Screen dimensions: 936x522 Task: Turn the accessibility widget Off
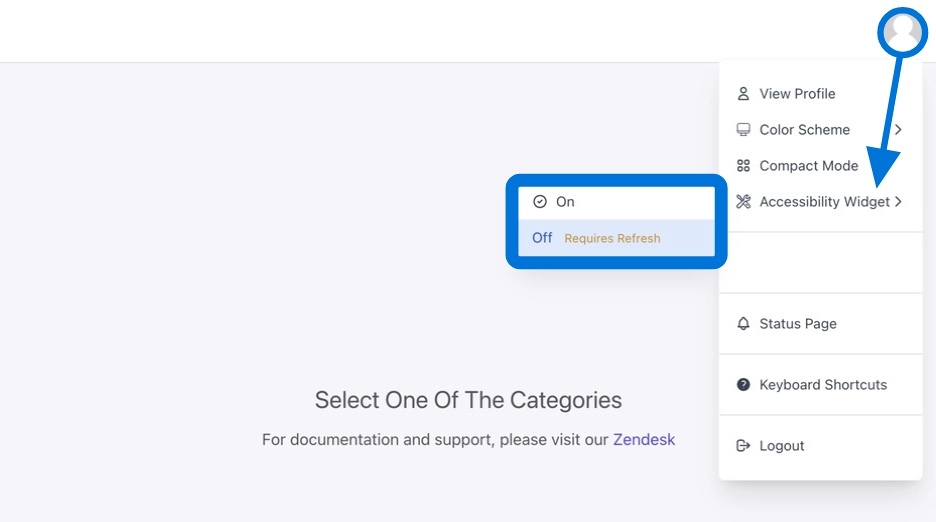point(542,238)
